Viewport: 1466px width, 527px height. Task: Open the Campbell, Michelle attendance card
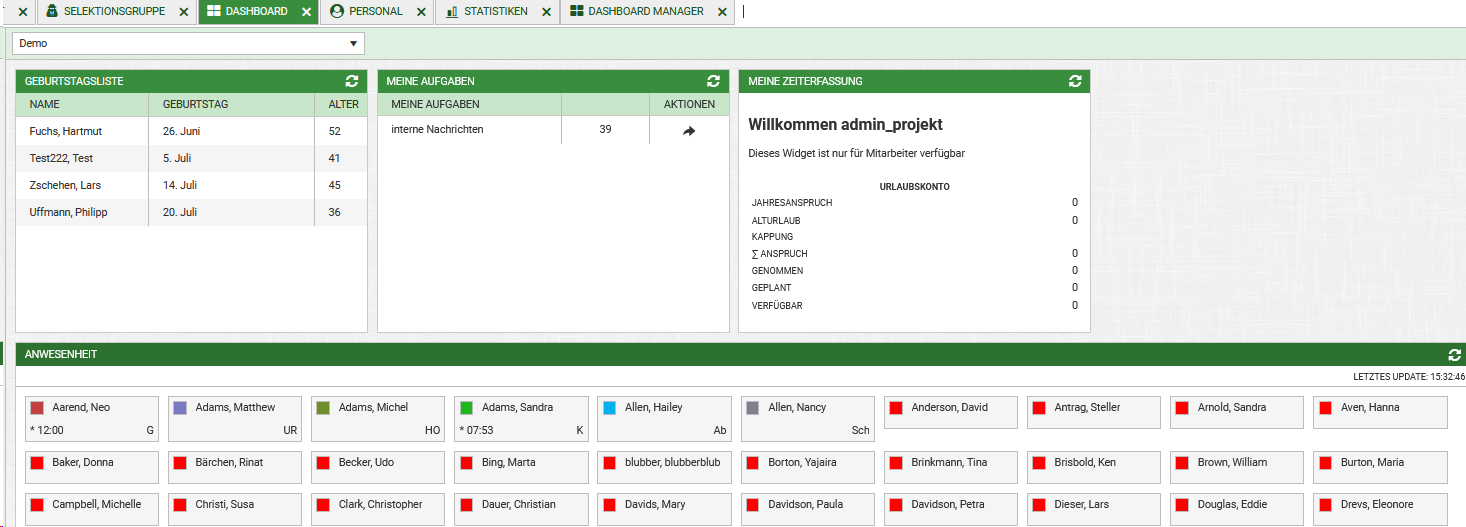coord(92,509)
